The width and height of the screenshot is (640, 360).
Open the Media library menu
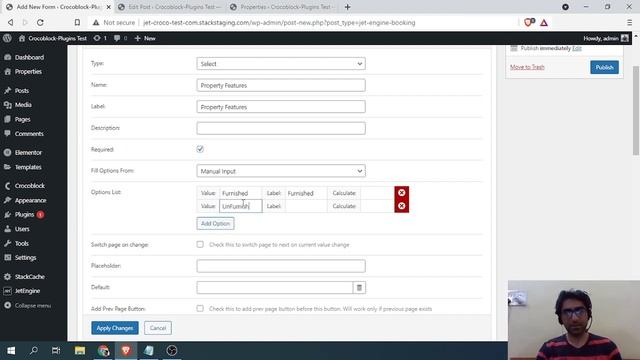click(23, 105)
